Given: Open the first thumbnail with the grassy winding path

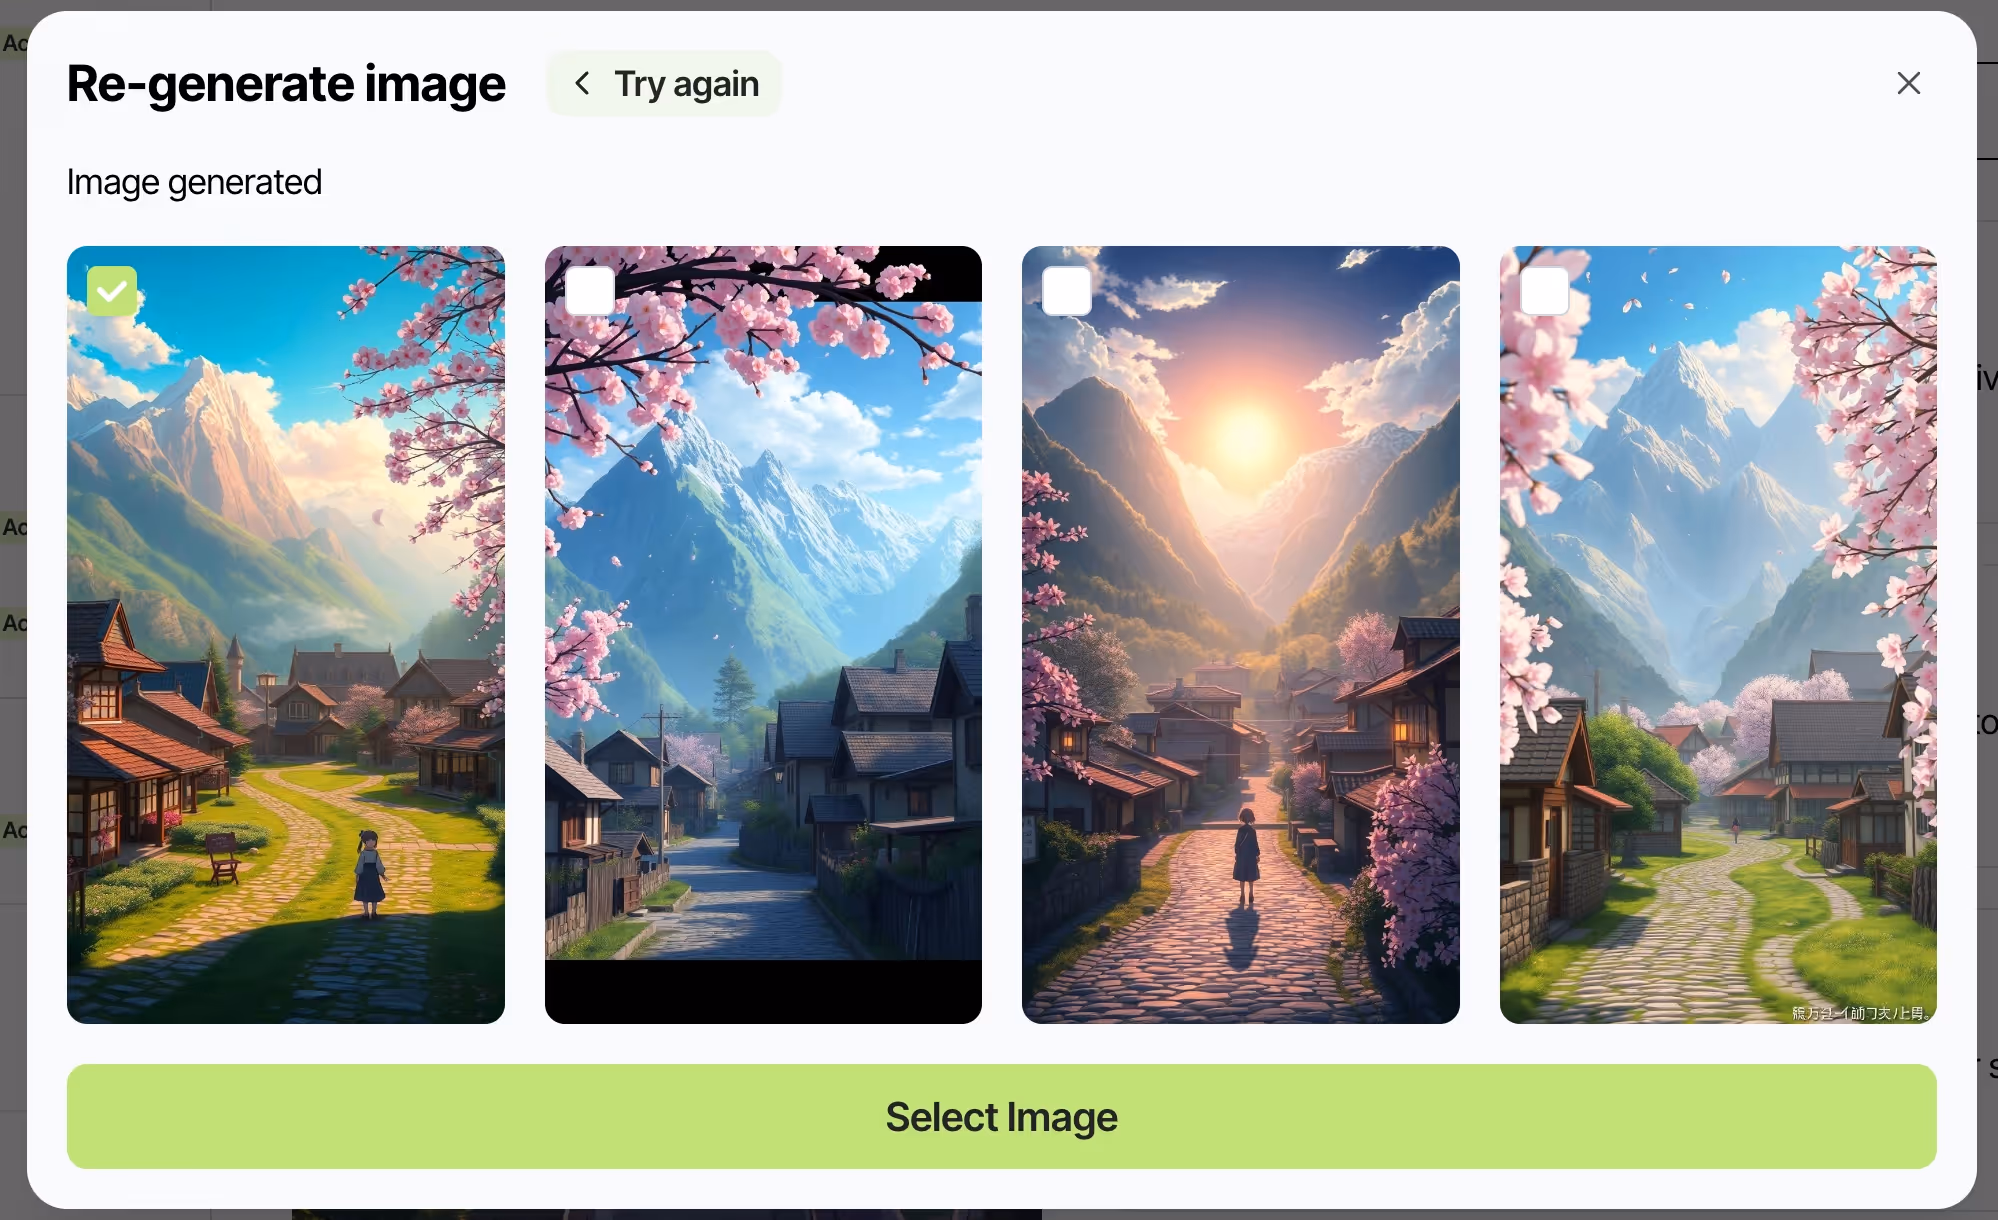Looking at the screenshot, I should 285,634.
